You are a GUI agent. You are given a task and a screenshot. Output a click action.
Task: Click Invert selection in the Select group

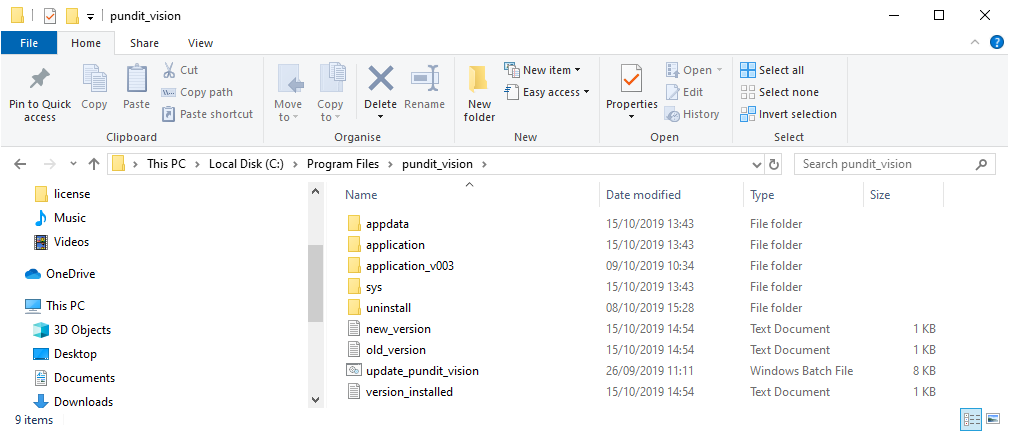click(x=788, y=114)
